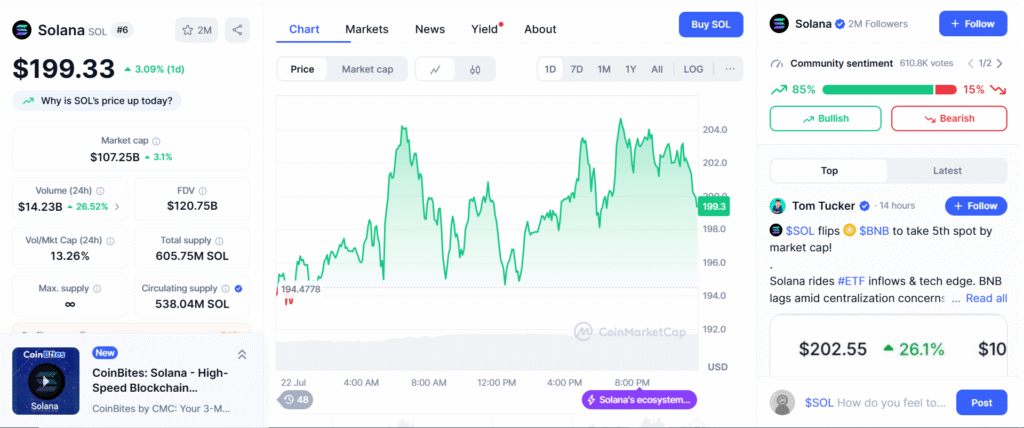Open Total supply info icon
Image resolution: width=1024 pixels, height=428 pixels.
[219, 240]
